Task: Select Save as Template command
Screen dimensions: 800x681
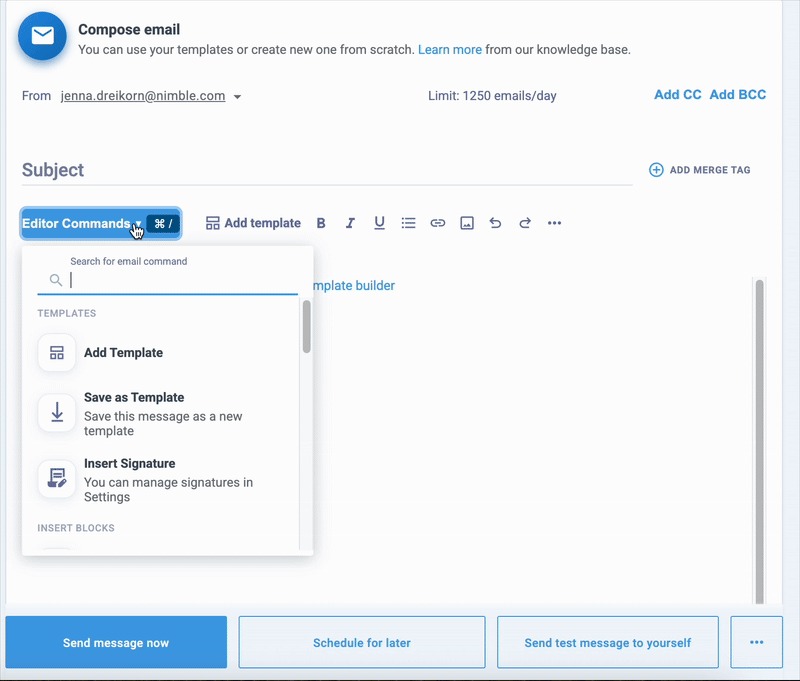Action: point(134,398)
